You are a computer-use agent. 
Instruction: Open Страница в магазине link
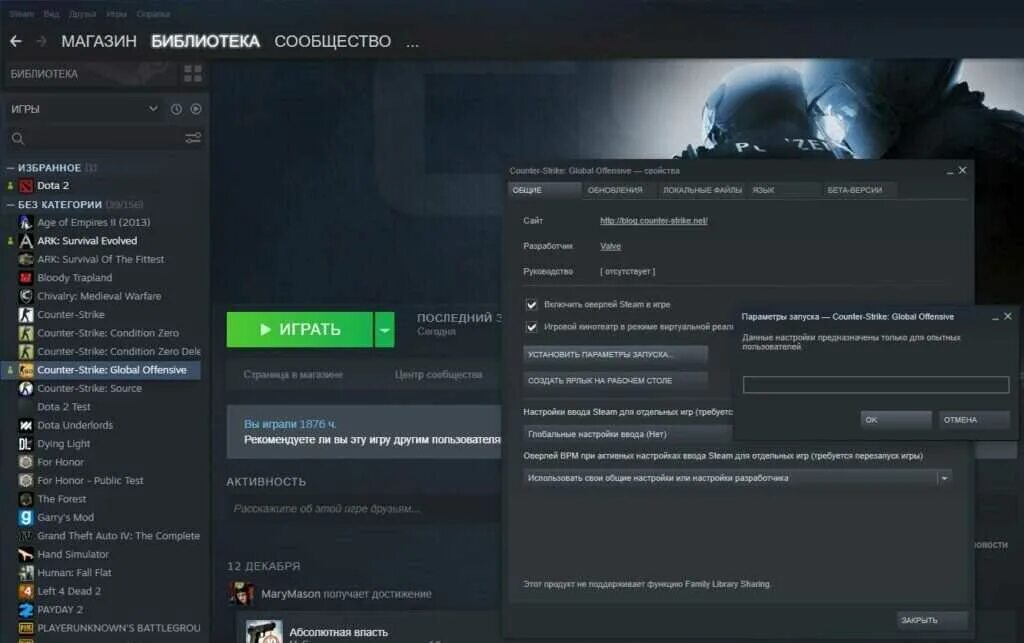point(293,375)
